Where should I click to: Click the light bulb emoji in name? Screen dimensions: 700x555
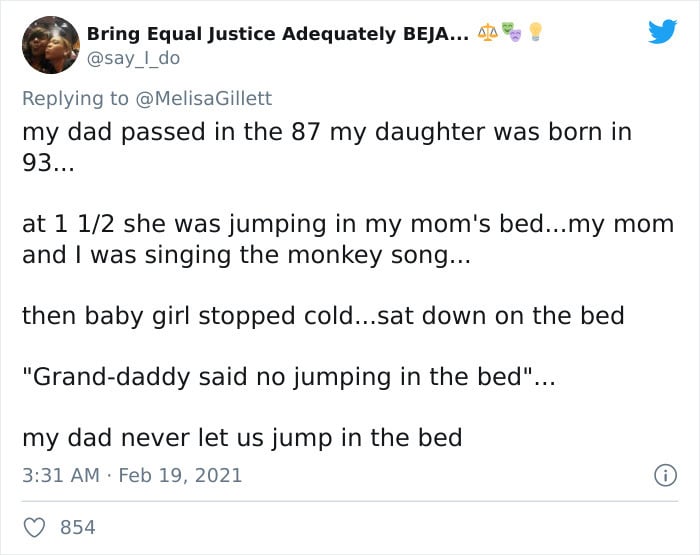click(534, 33)
